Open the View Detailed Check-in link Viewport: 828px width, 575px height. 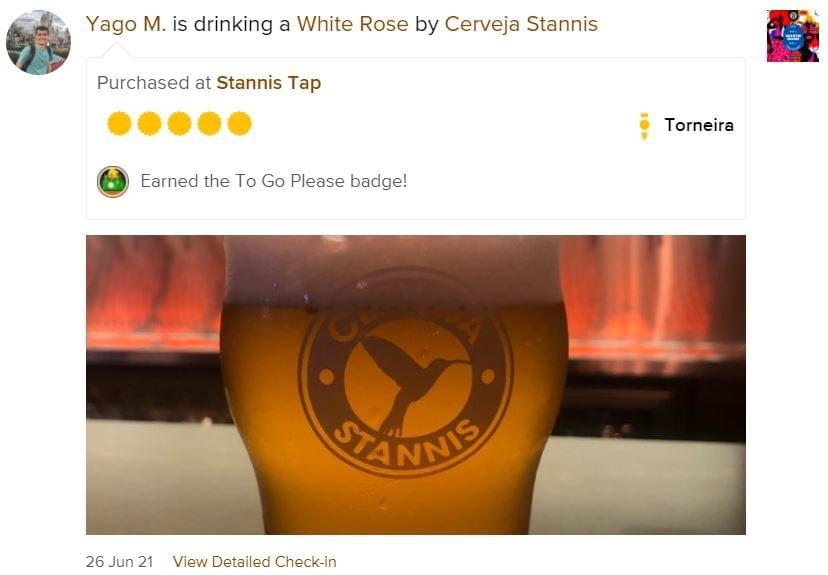pyautogui.click(x=255, y=562)
